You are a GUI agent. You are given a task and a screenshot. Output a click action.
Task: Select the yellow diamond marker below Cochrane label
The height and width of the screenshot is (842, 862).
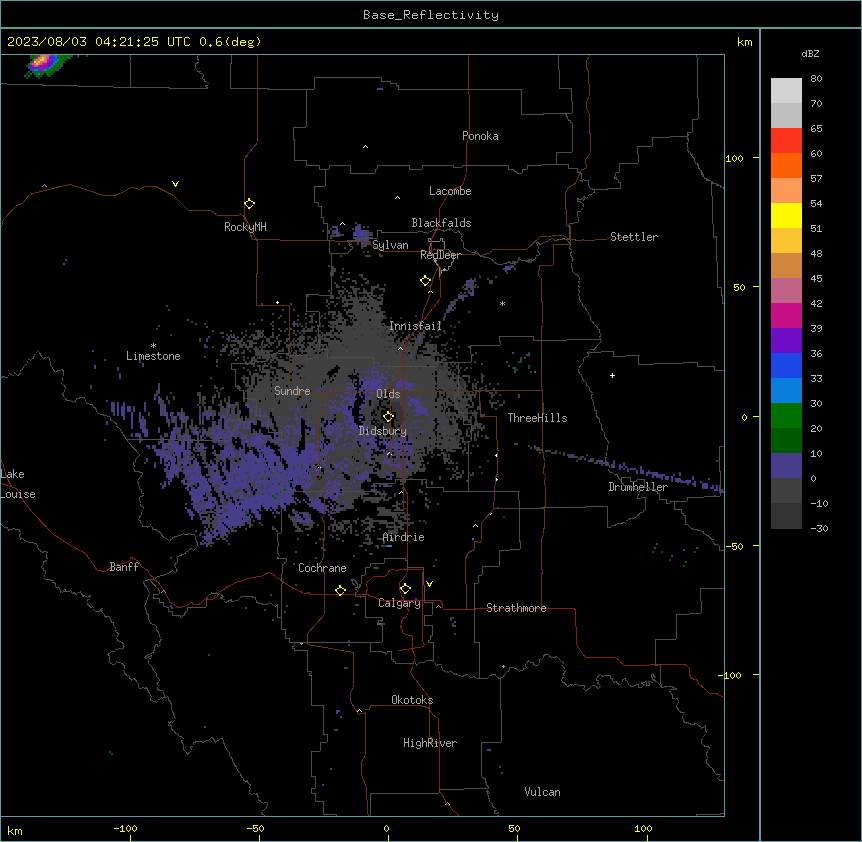click(340, 590)
